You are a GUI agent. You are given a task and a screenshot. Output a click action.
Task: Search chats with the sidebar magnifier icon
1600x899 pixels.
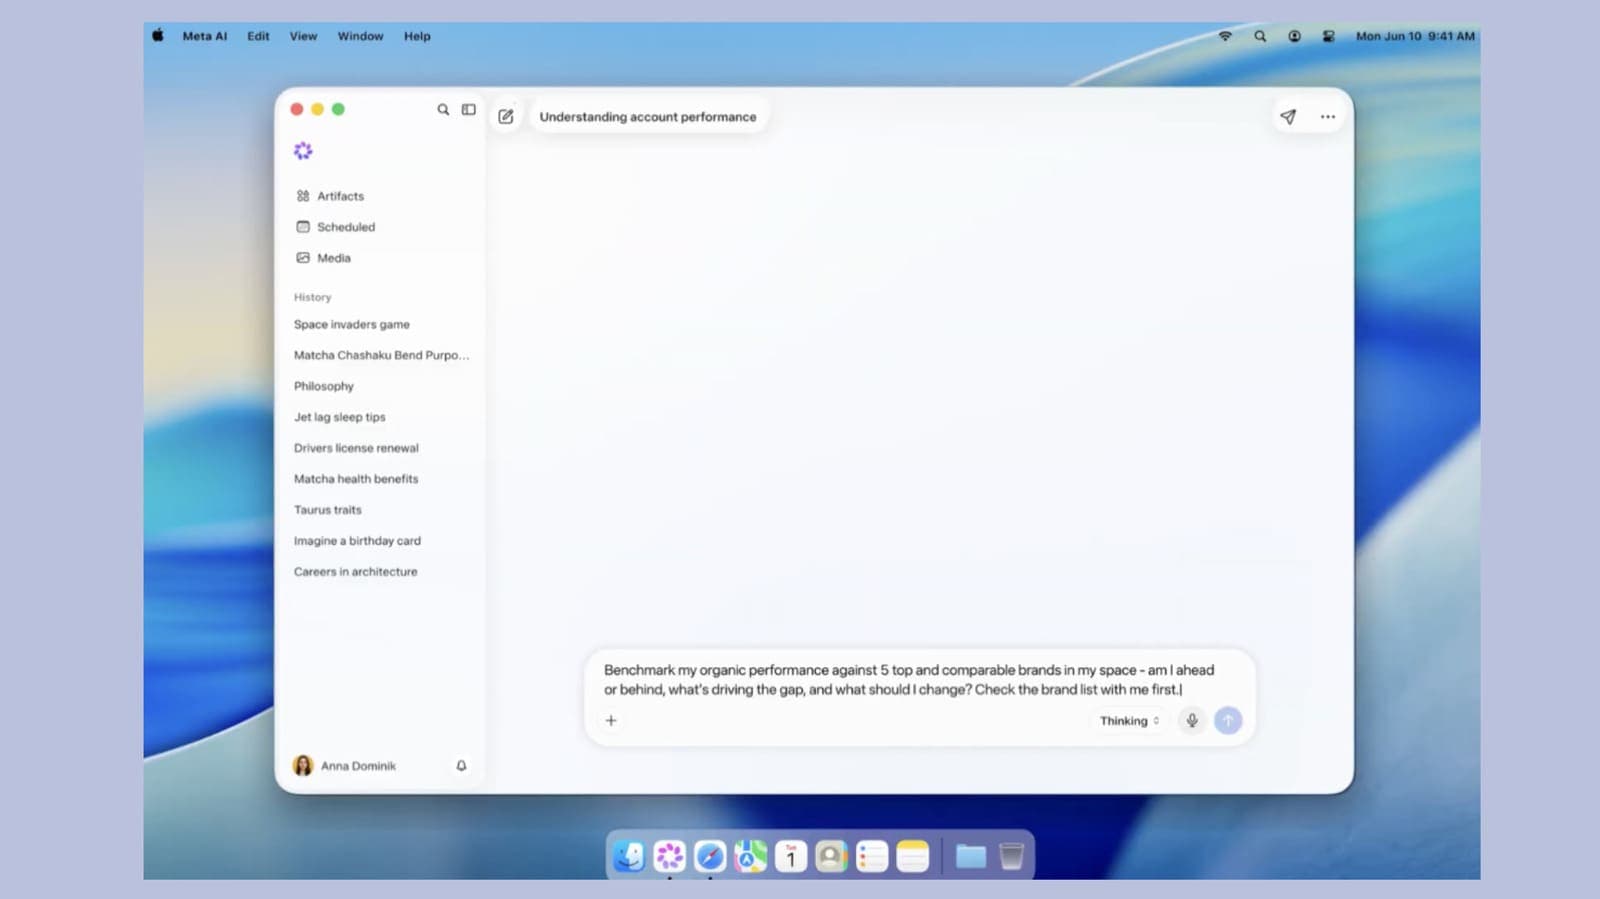443,110
